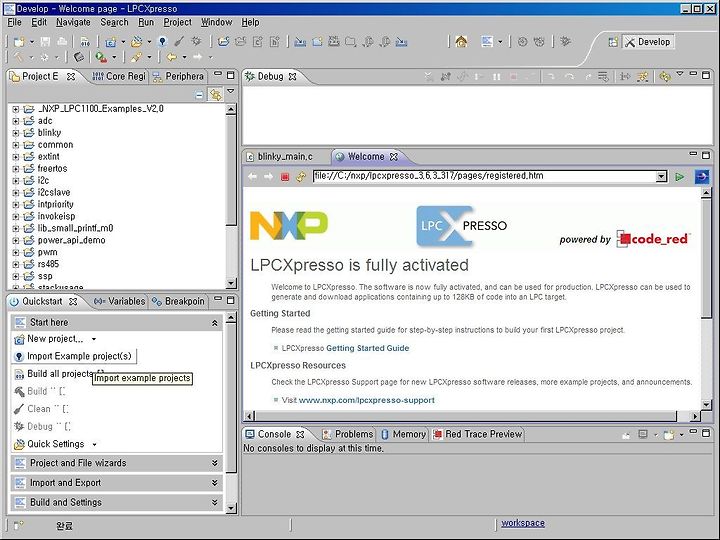The image size is (720, 540).
Task: Click the workspace link in the status bar
Action: [523, 523]
